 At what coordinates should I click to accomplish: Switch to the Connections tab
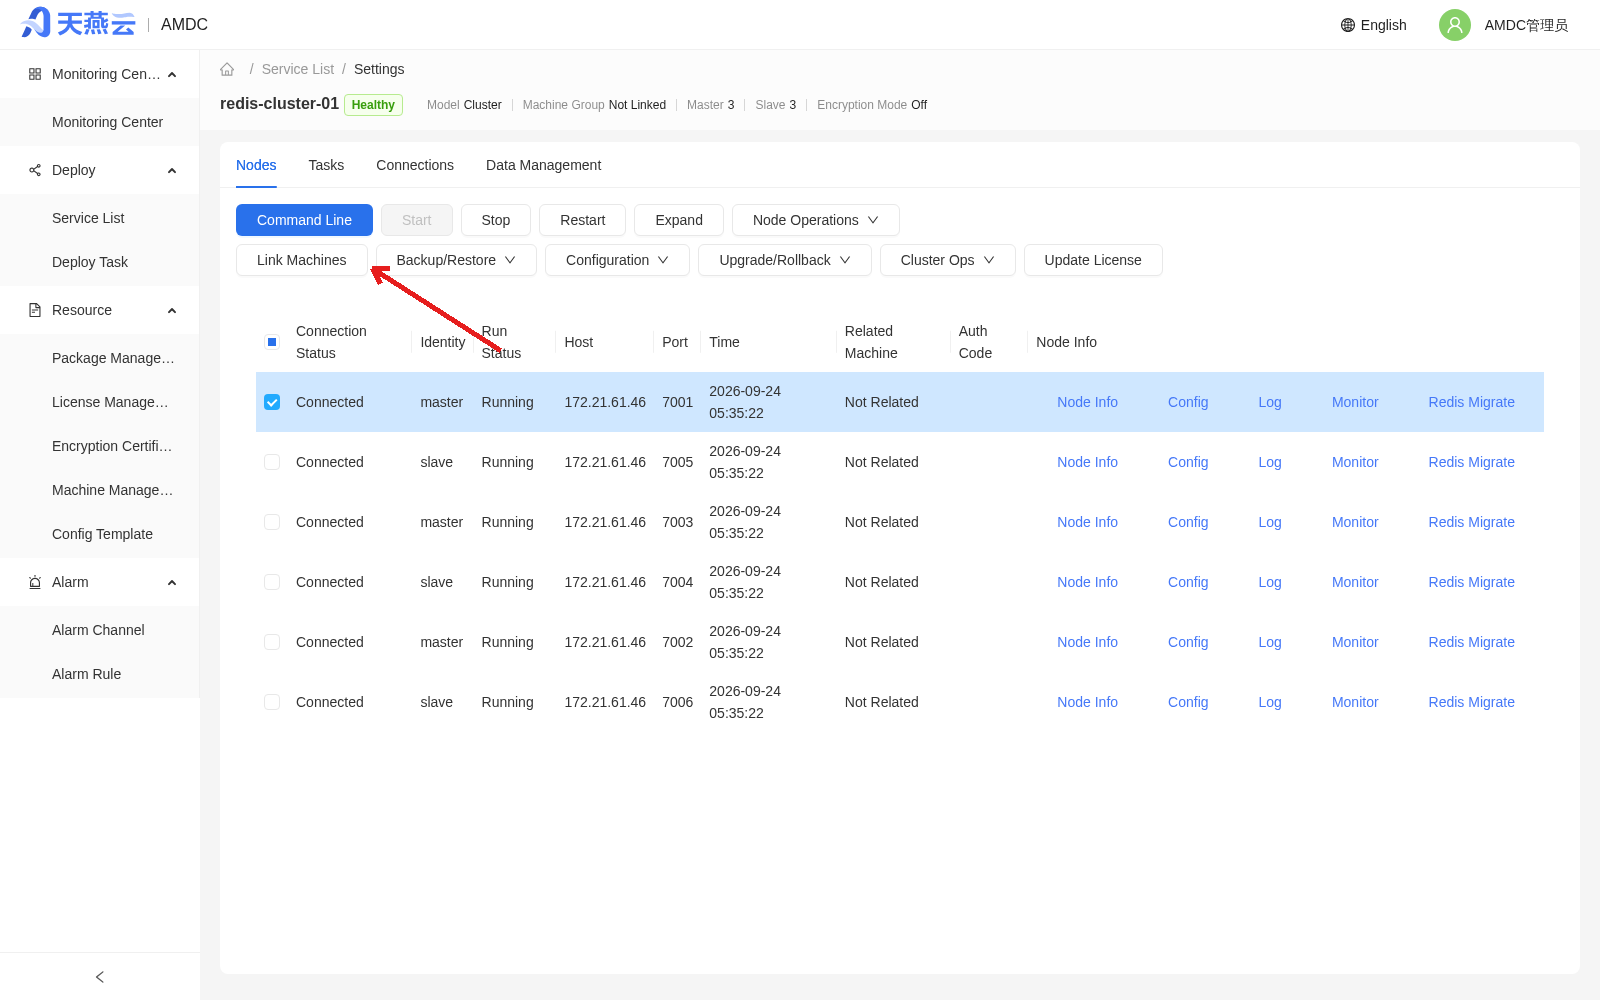coord(415,165)
